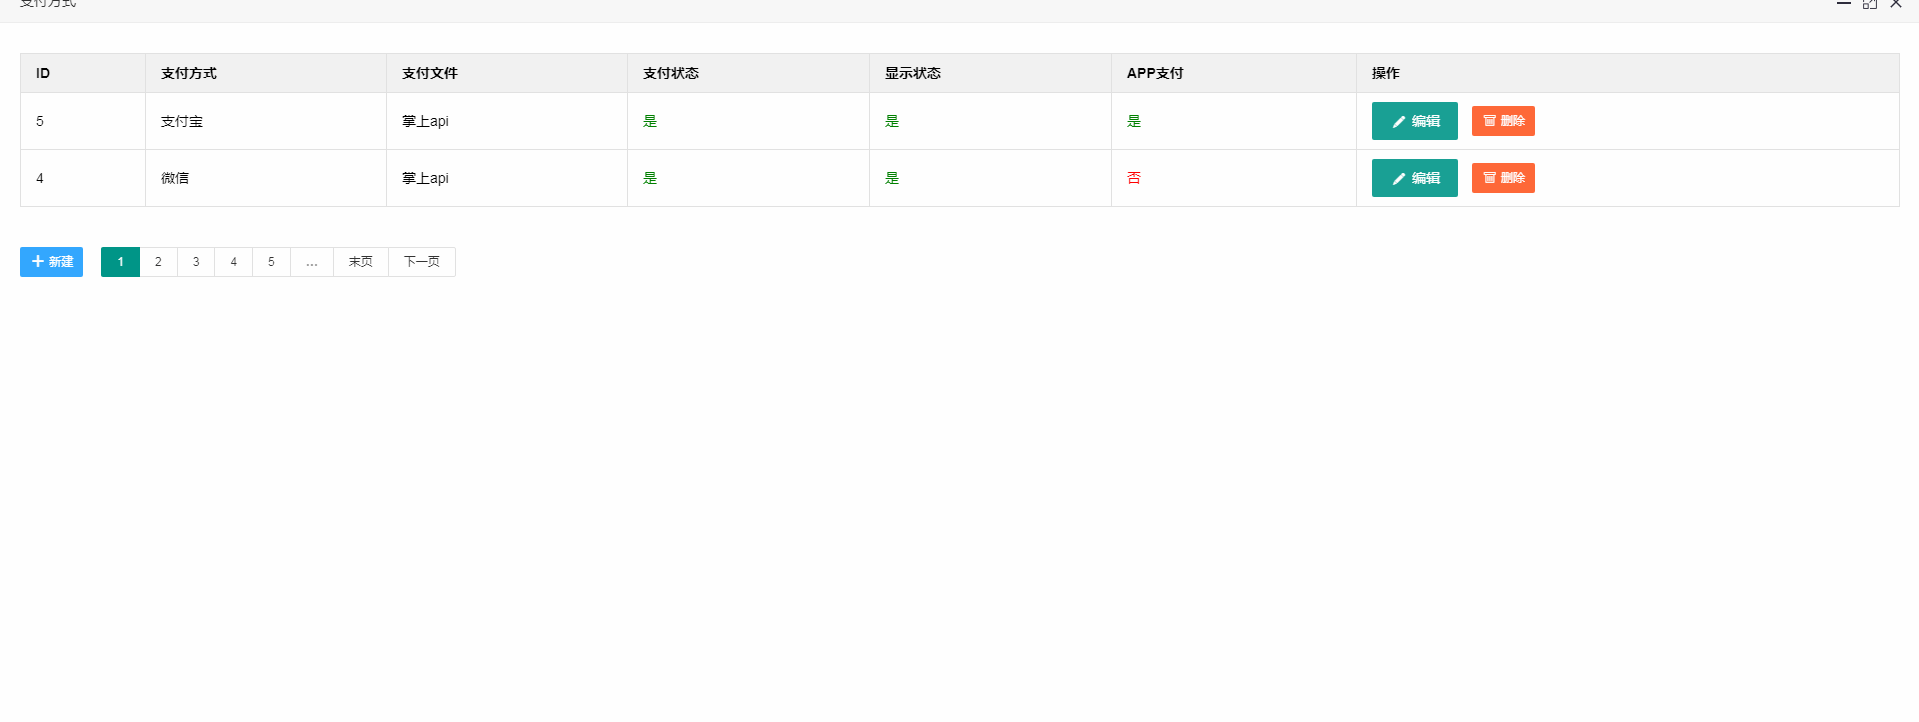The height and width of the screenshot is (722, 1919).
Task: Create a new entry with the 新建 button
Action: pos(51,262)
